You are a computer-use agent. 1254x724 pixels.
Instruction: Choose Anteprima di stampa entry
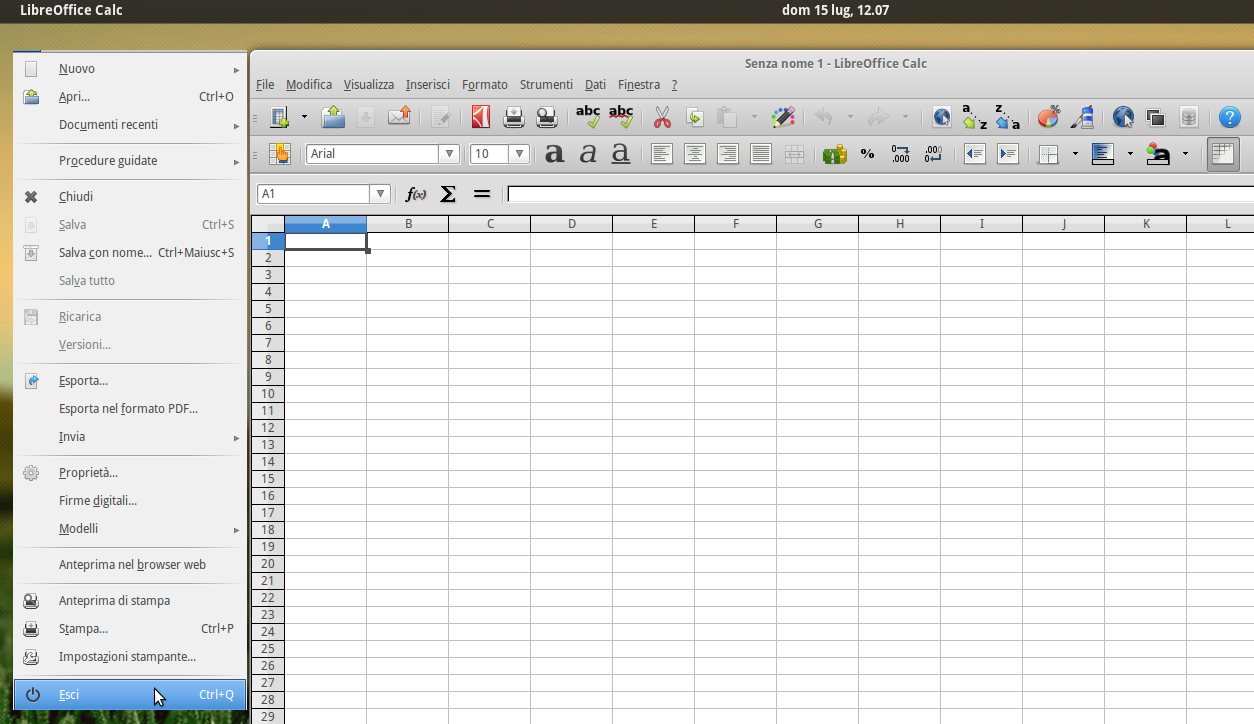coord(130,601)
